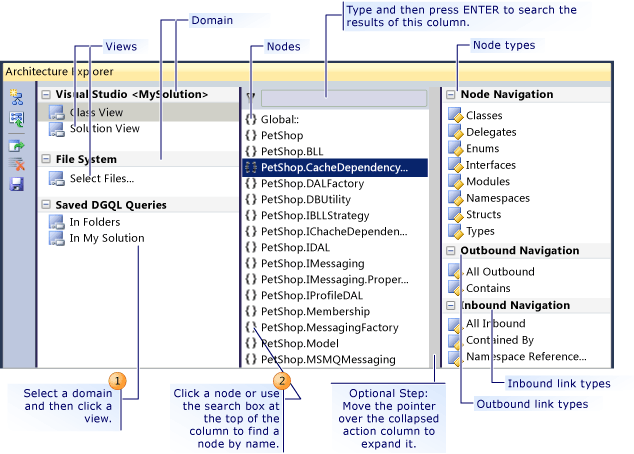Click the clear columns red X toolbar icon

17,164
